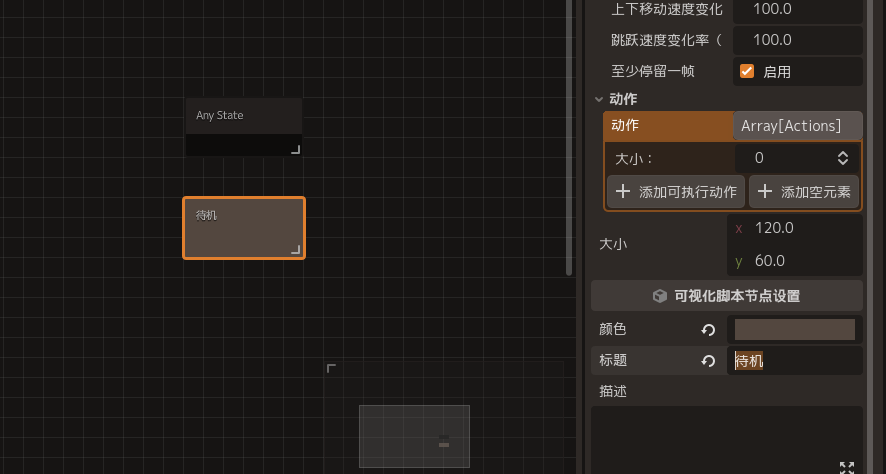
Task: Open 可视化脚本节点设置 section header
Action: 727,295
